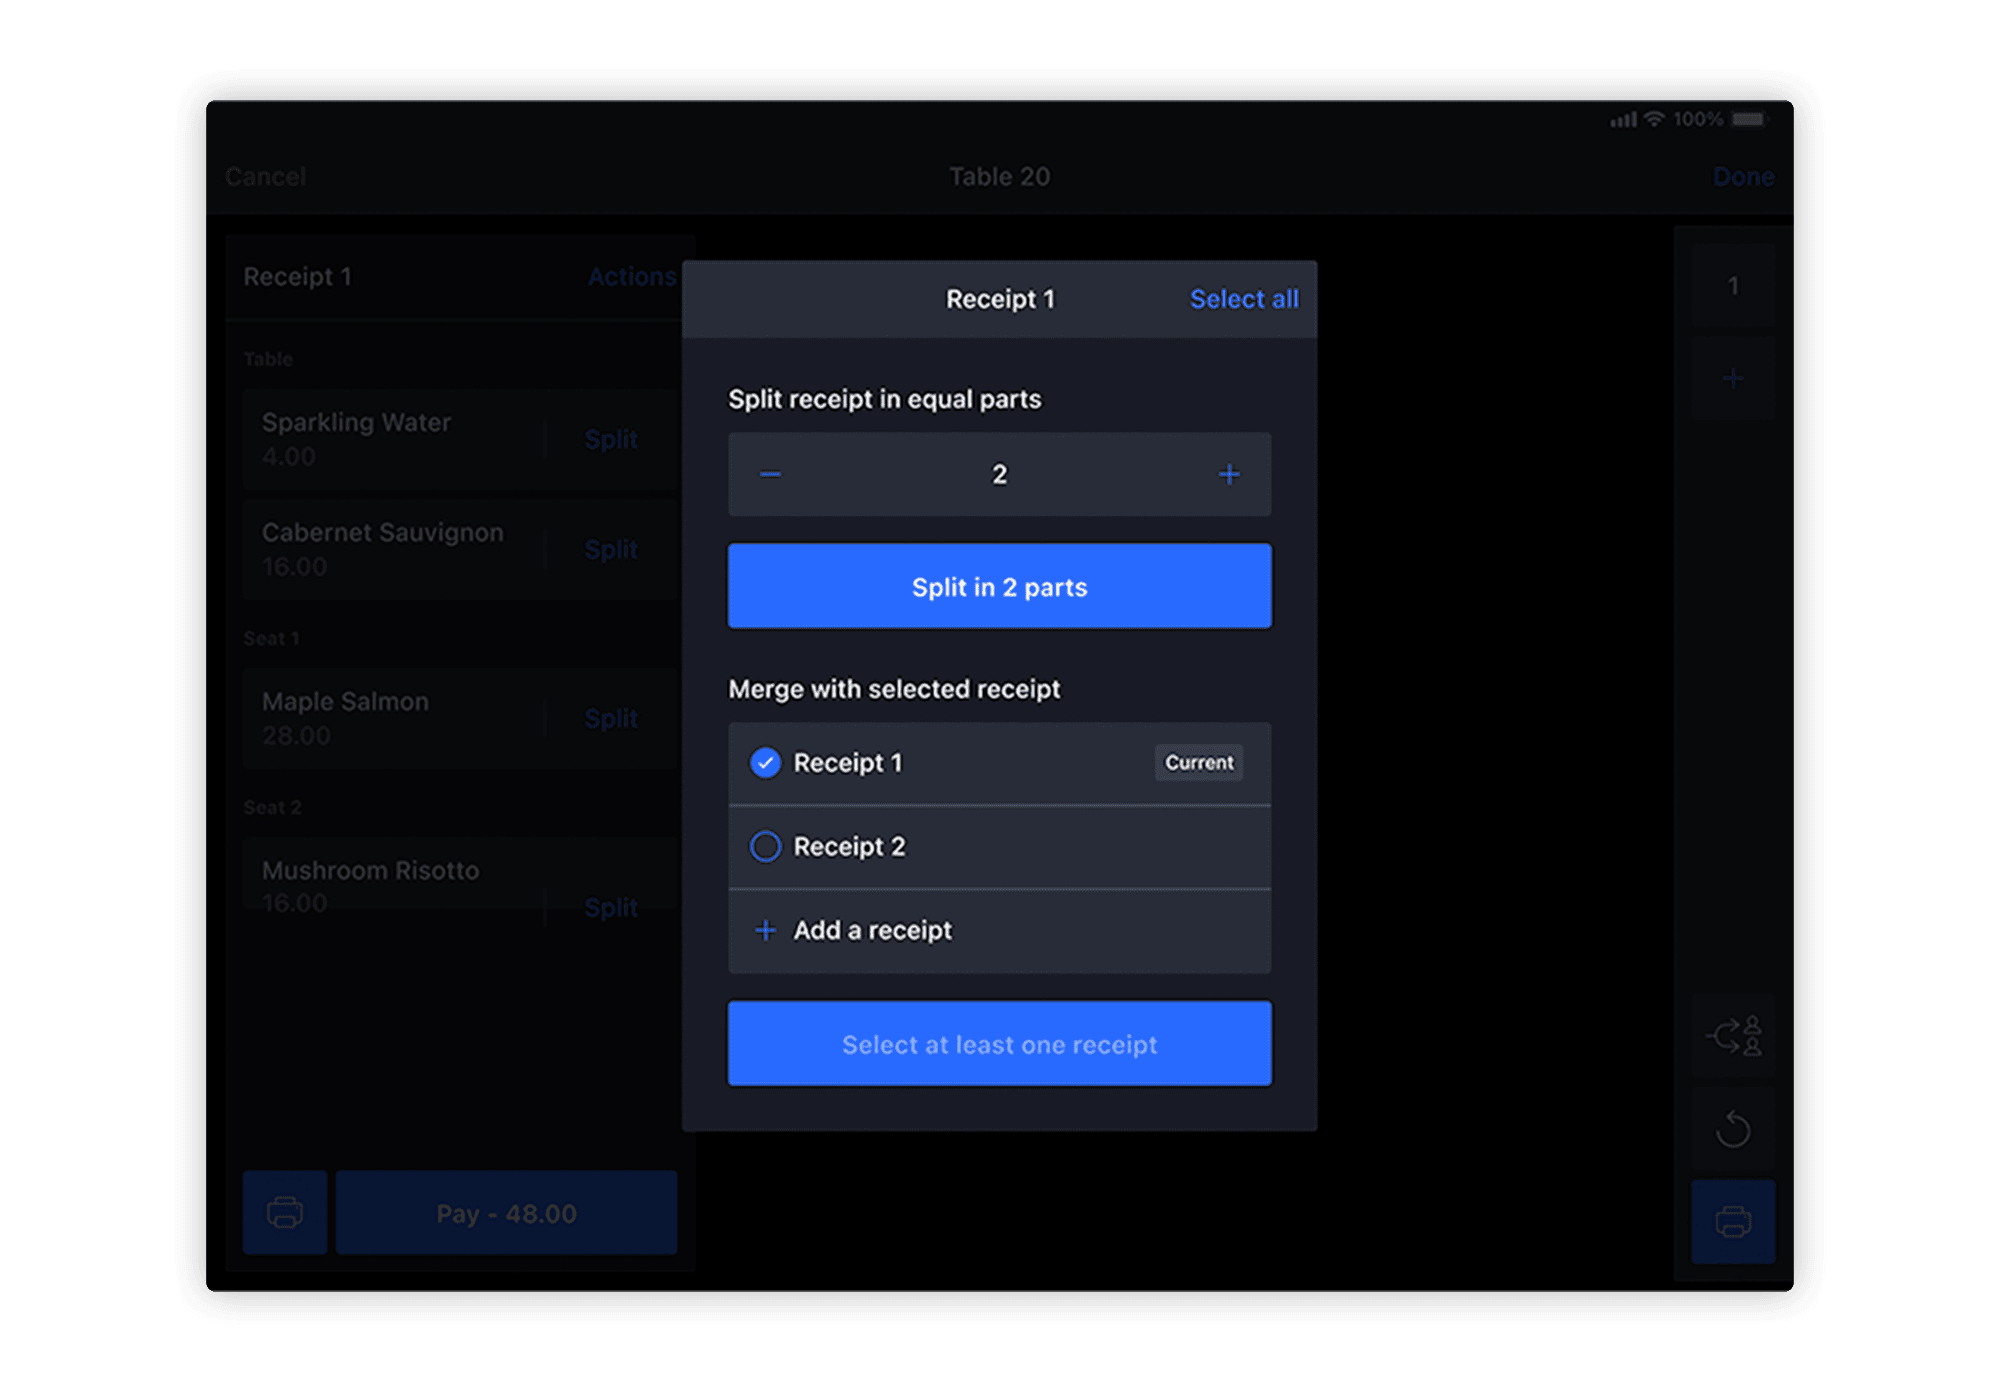Image resolution: width=2000 pixels, height=1400 pixels.
Task: Click the Pay - 48.00 button
Action: pyautogui.click(x=506, y=1213)
